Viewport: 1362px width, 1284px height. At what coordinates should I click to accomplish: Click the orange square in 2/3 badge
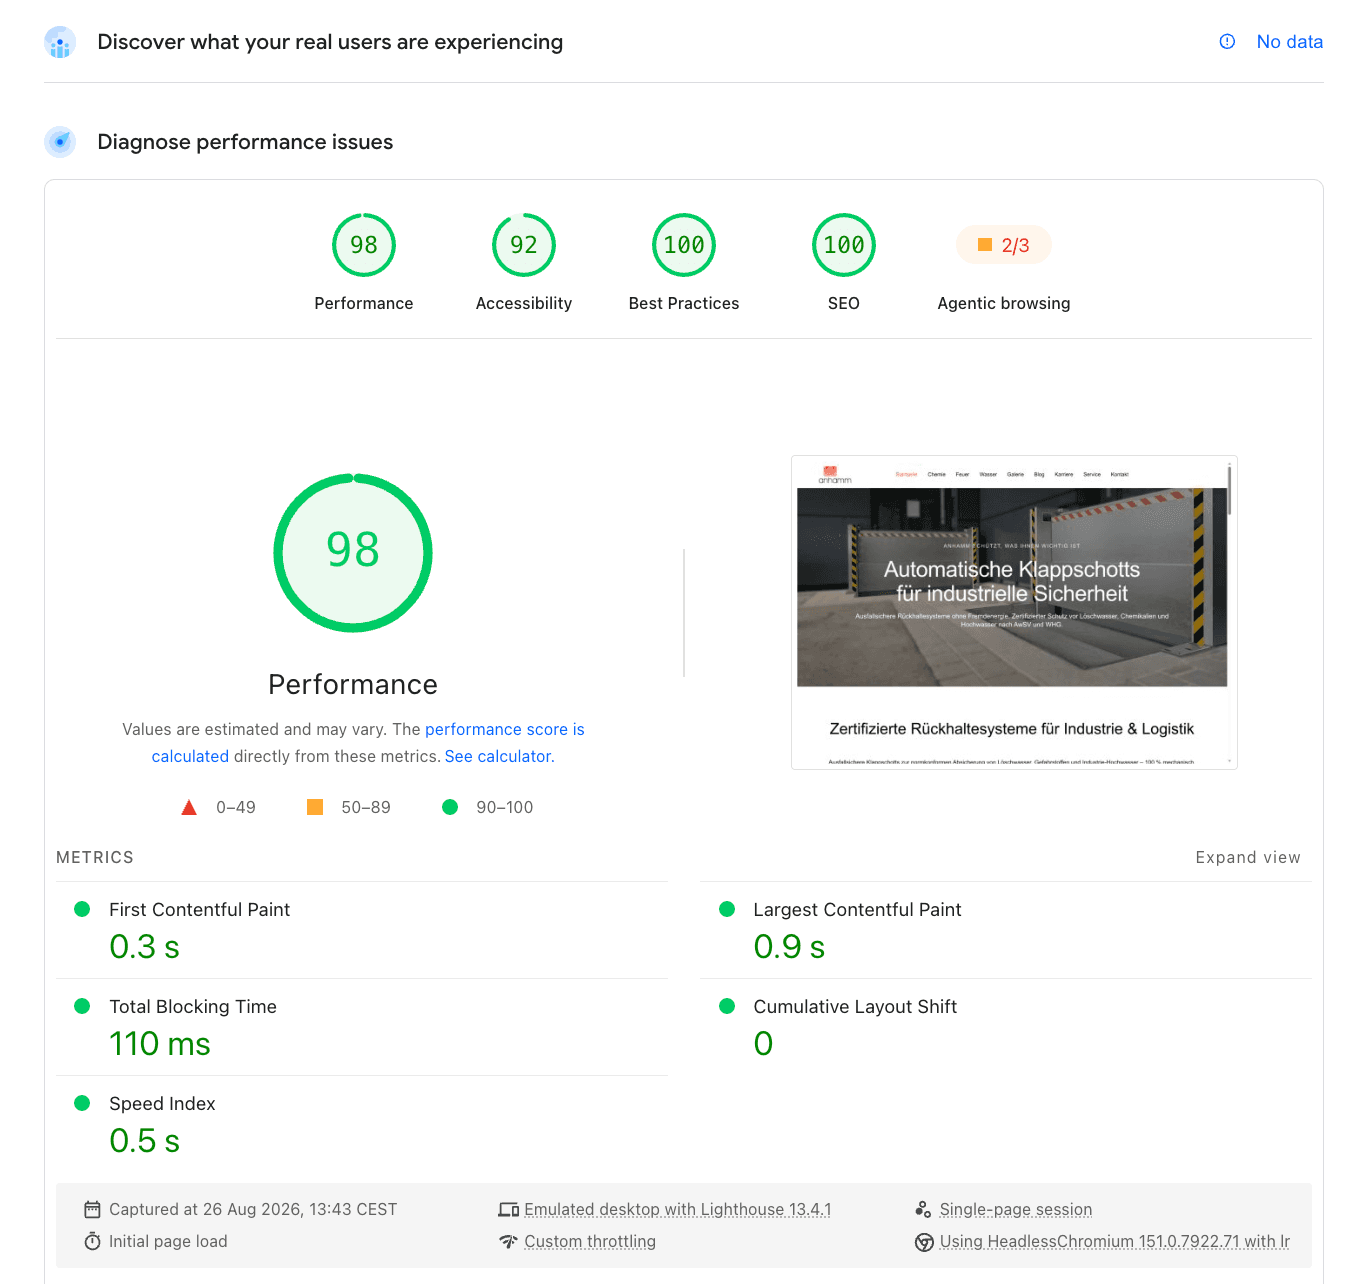(985, 245)
